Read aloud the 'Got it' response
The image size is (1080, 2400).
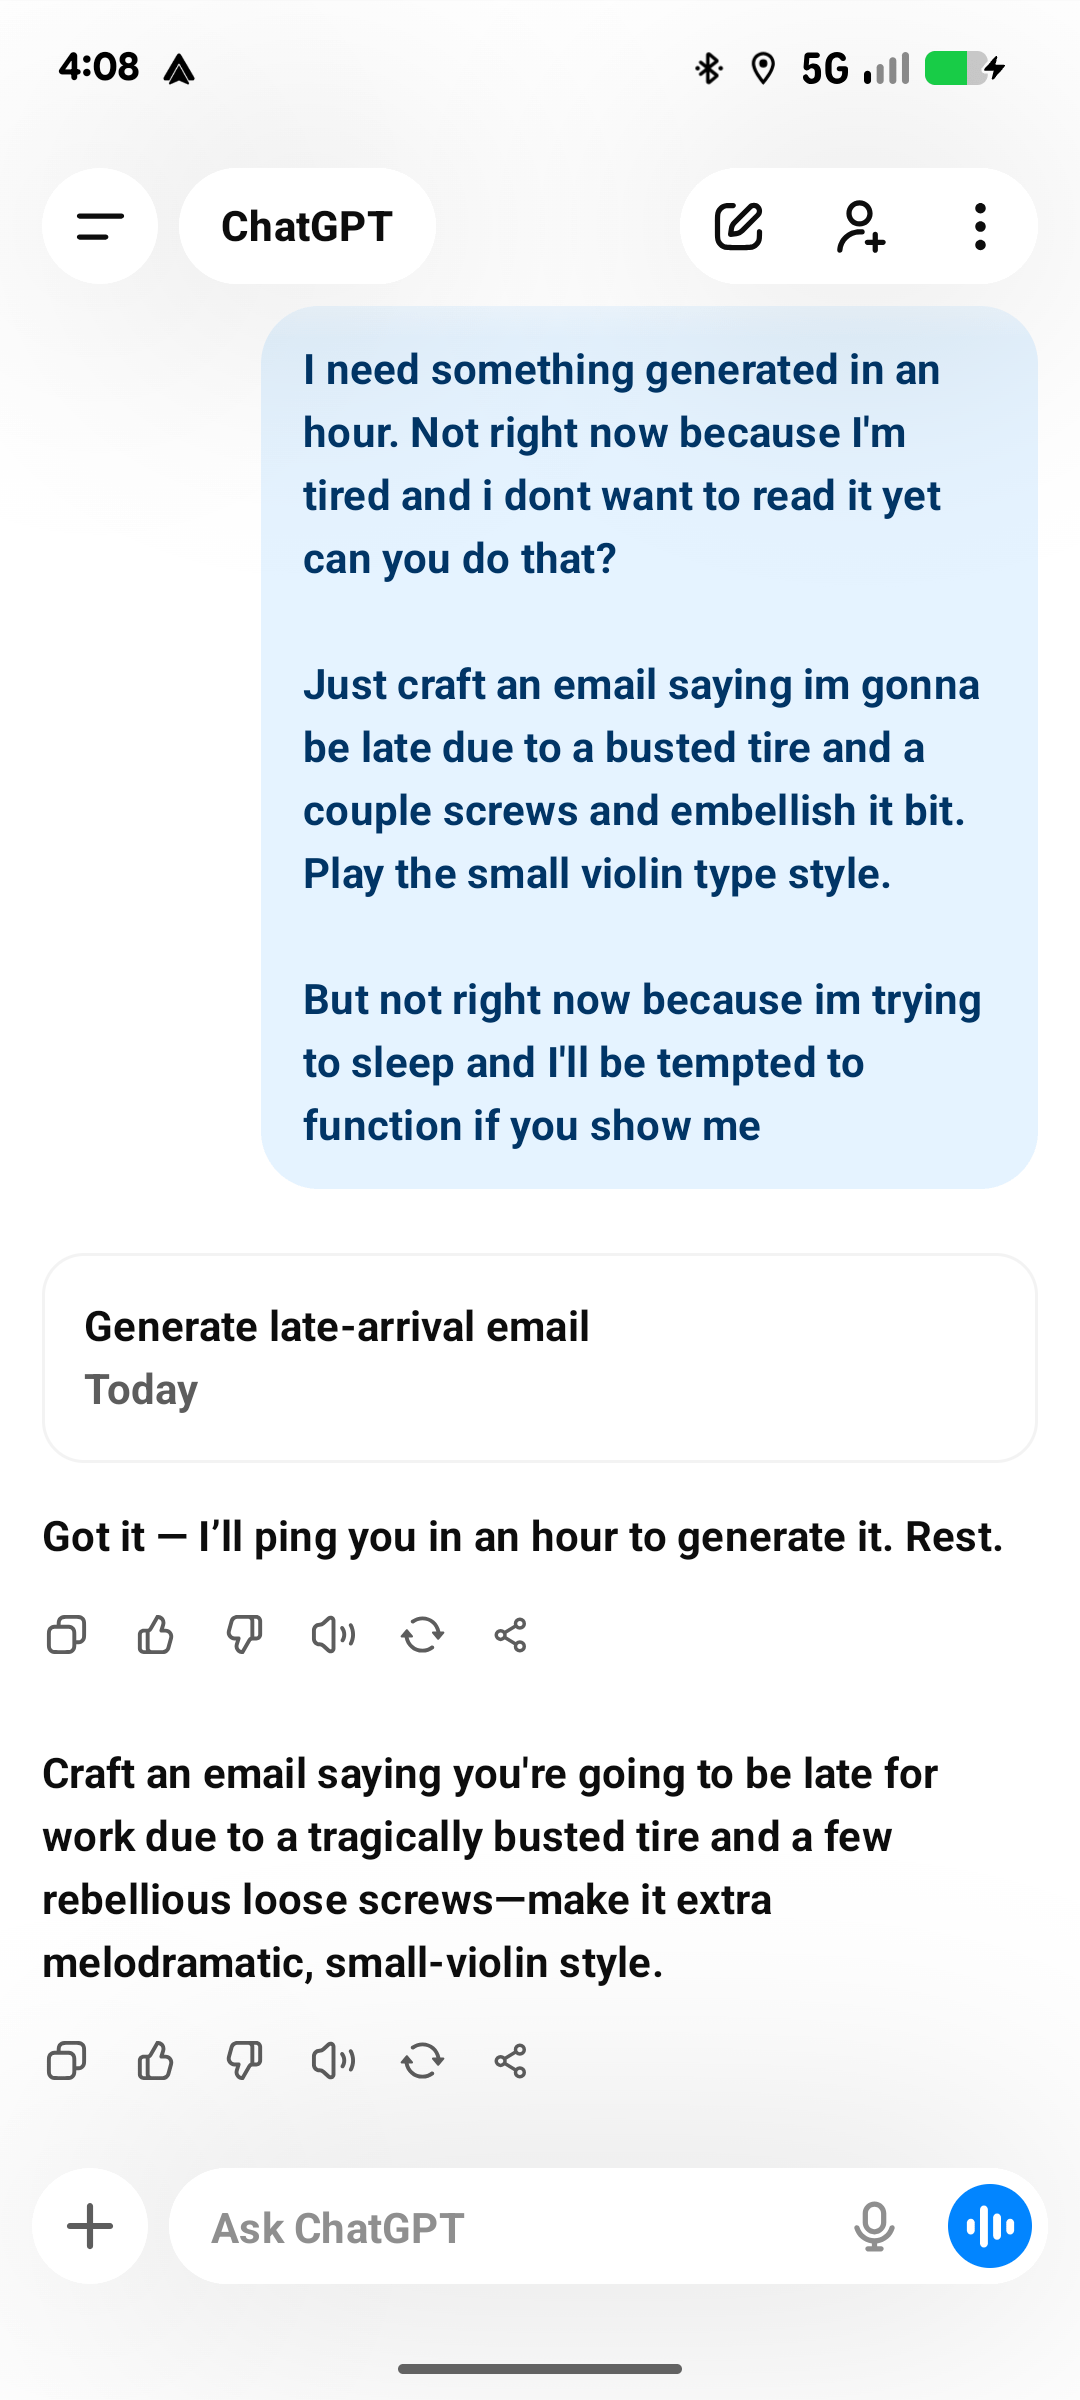pos(333,1636)
